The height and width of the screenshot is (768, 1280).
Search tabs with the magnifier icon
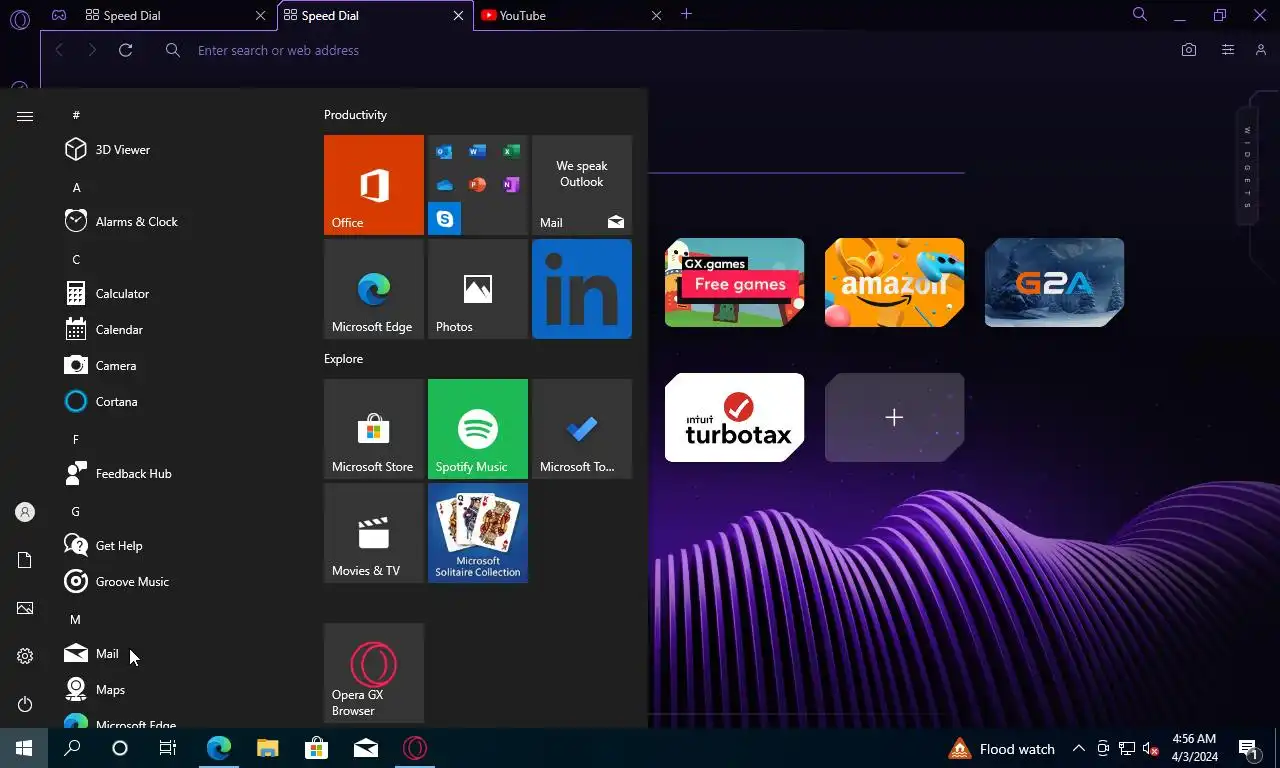(1140, 14)
